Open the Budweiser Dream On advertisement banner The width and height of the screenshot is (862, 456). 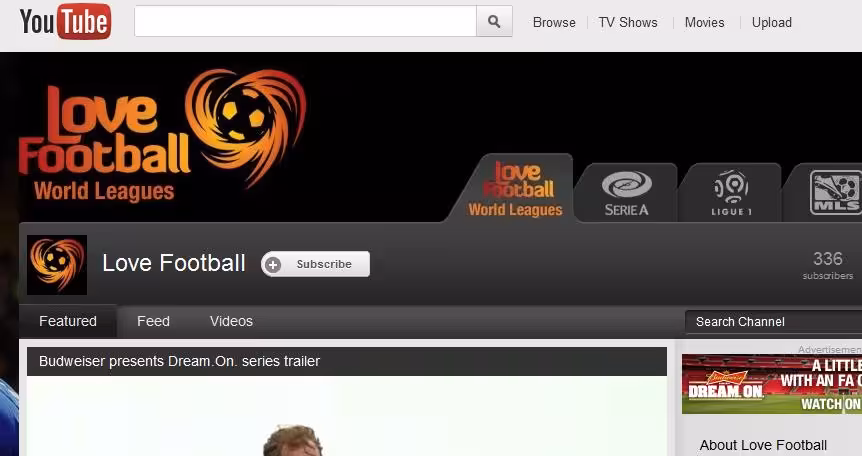point(772,384)
